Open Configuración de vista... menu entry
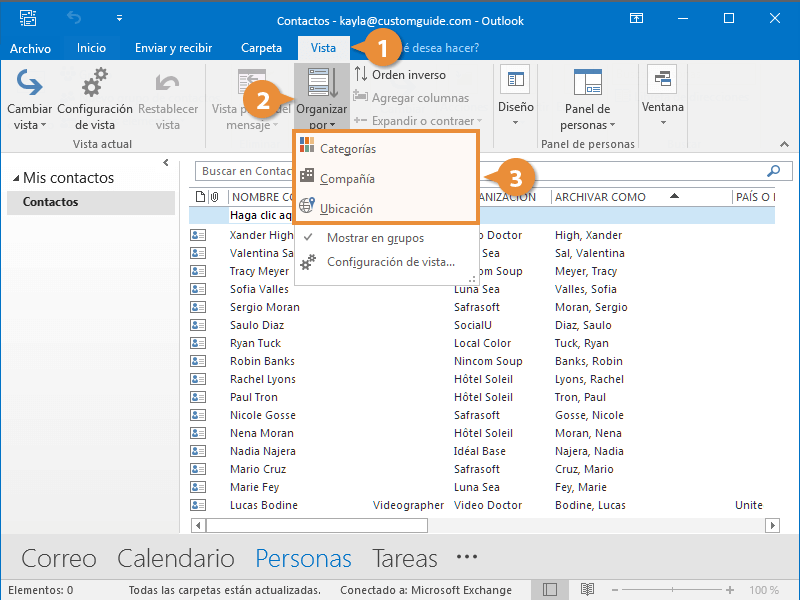Image resolution: width=800 pixels, height=600 pixels. (390, 262)
